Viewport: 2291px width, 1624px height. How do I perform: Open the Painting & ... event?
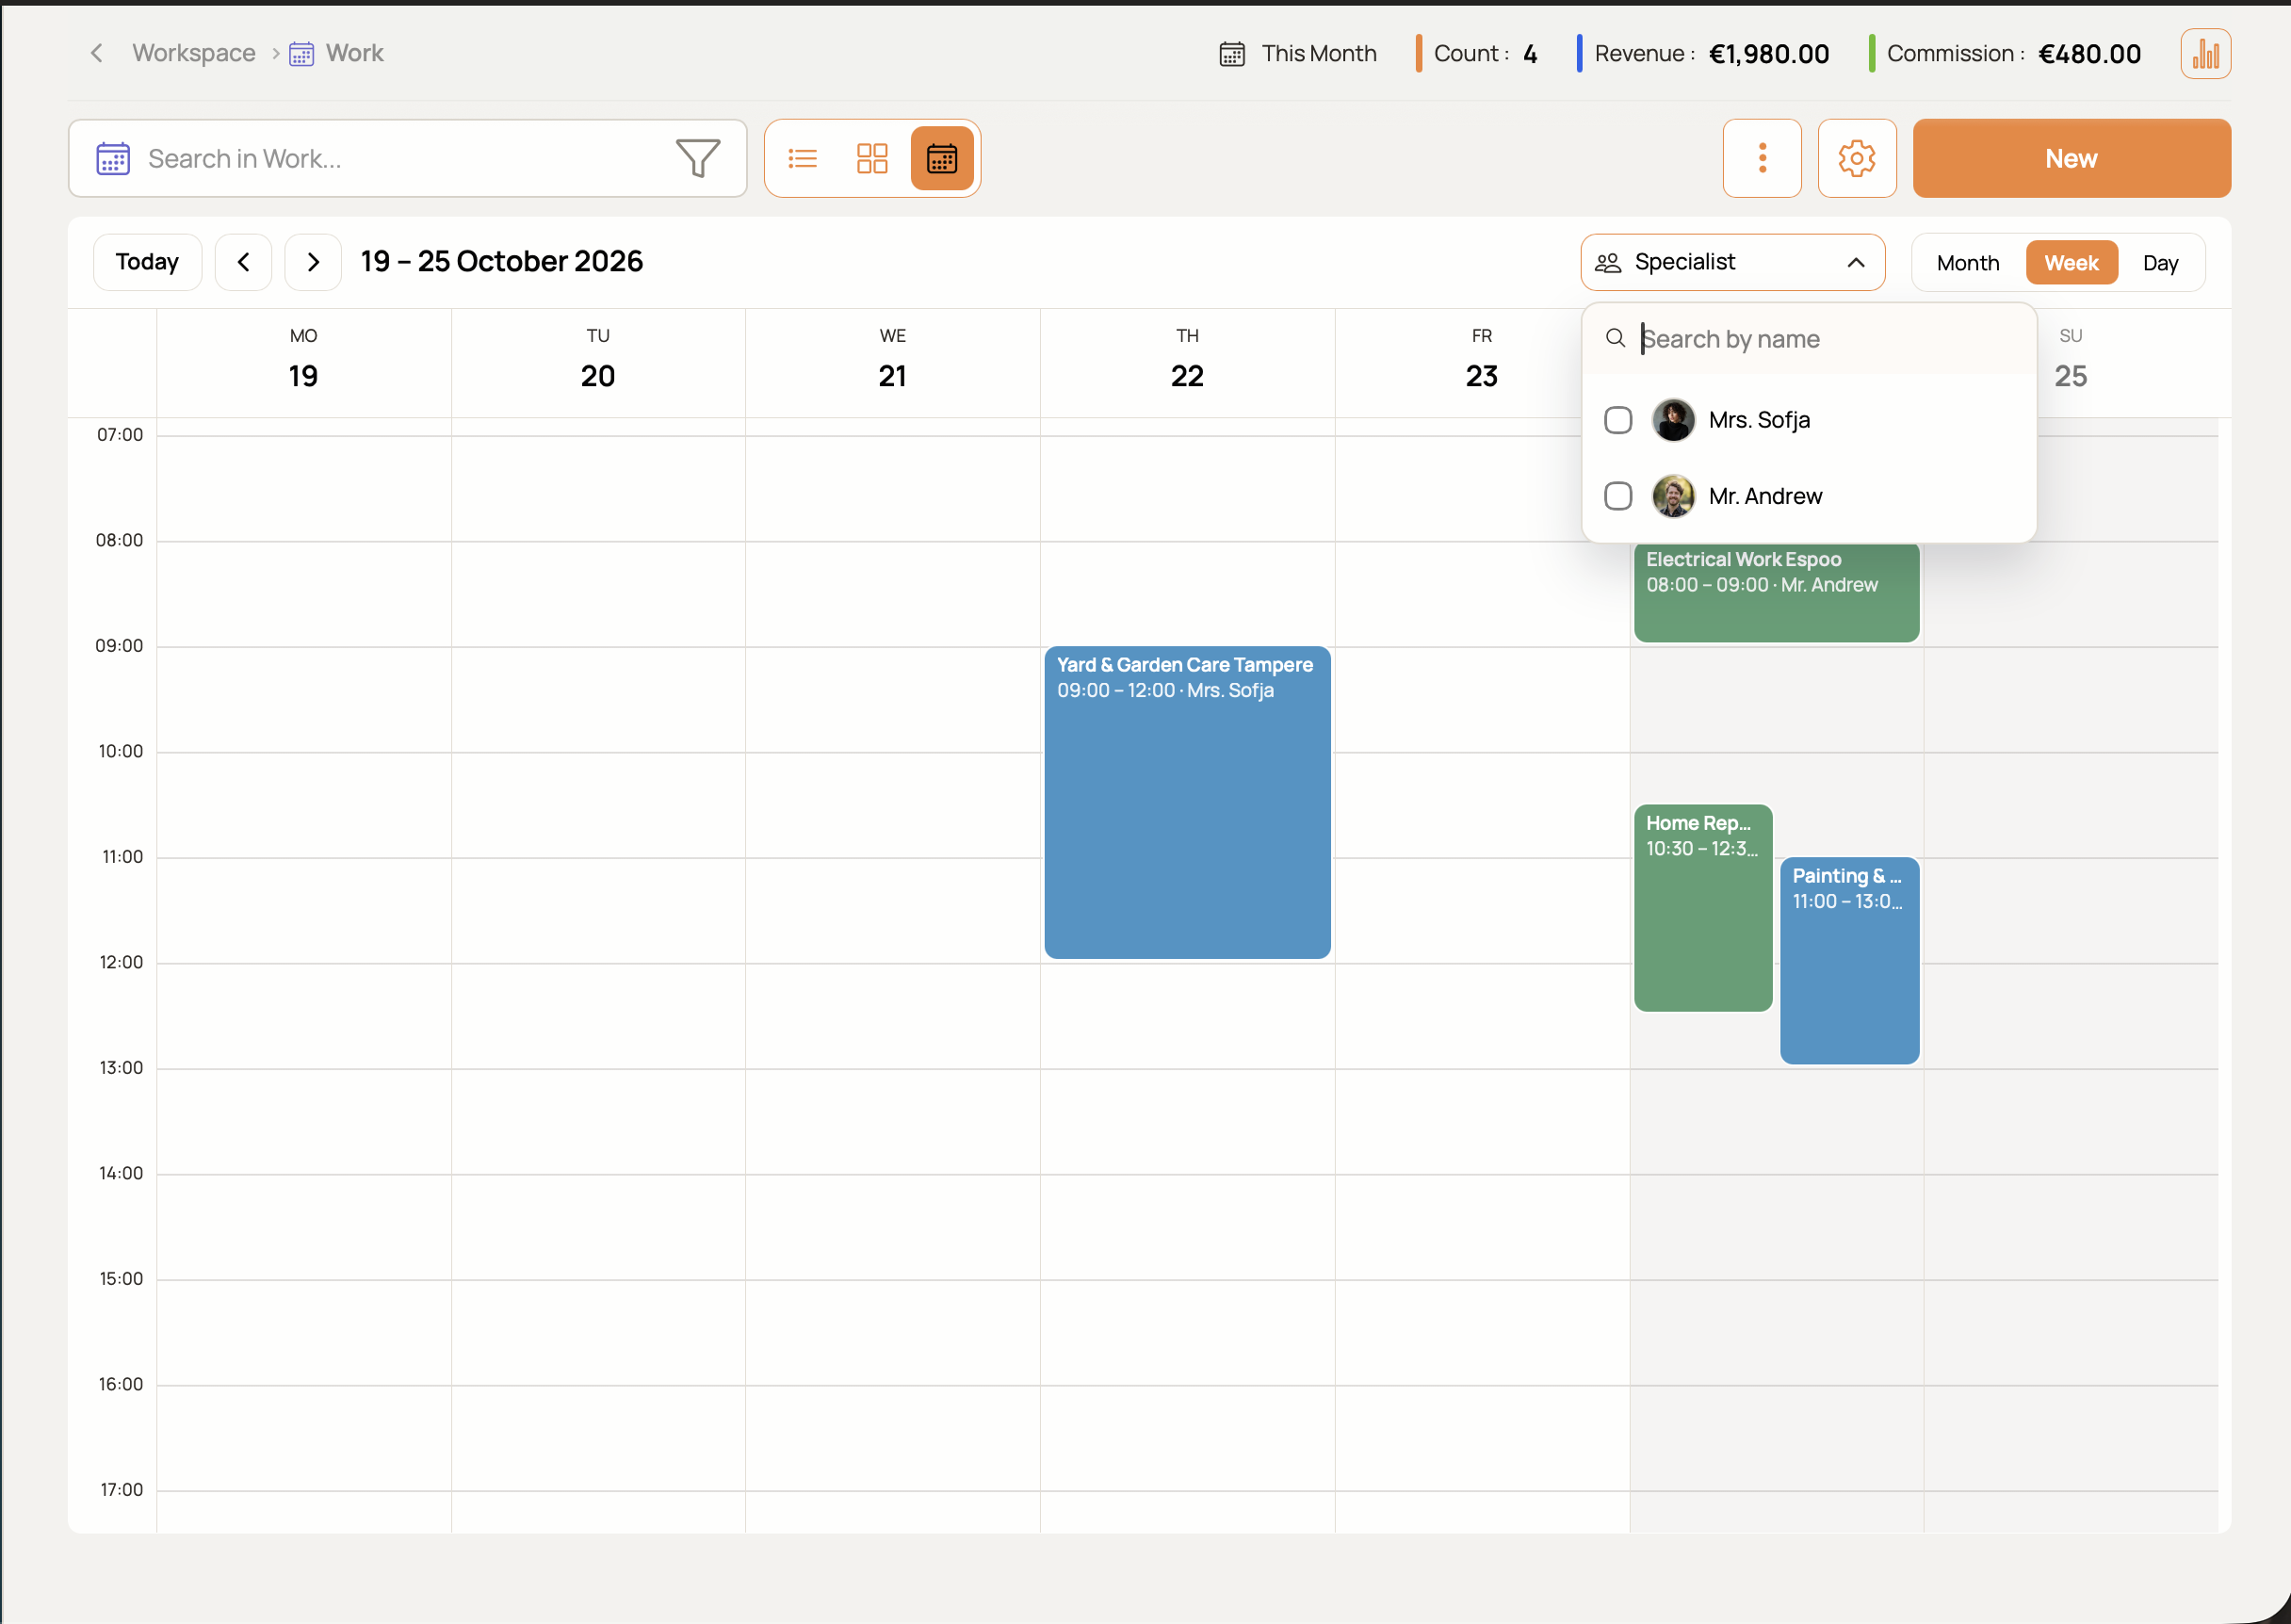pyautogui.click(x=1849, y=960)
